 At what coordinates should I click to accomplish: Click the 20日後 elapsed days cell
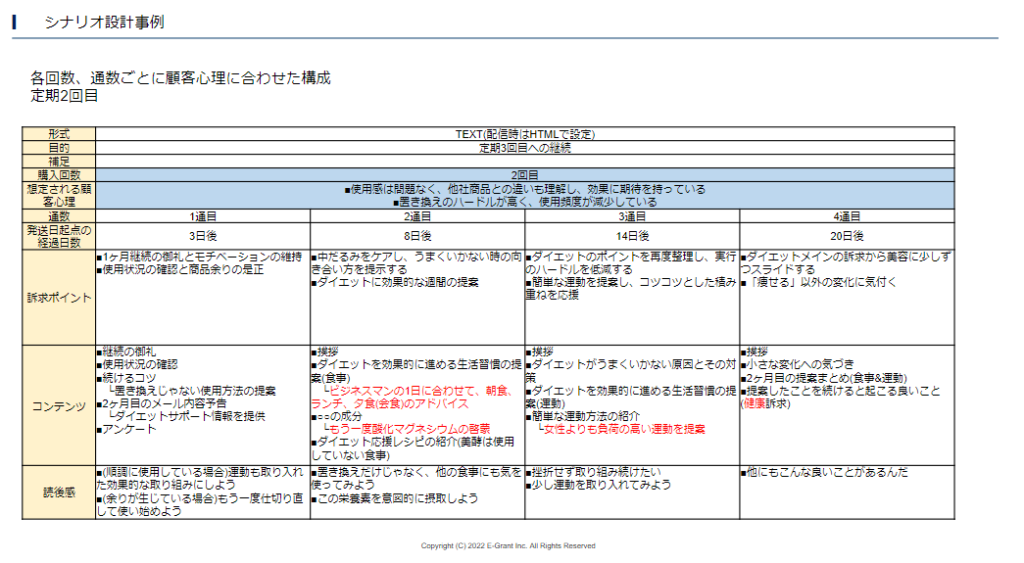(x=847, y=236)
